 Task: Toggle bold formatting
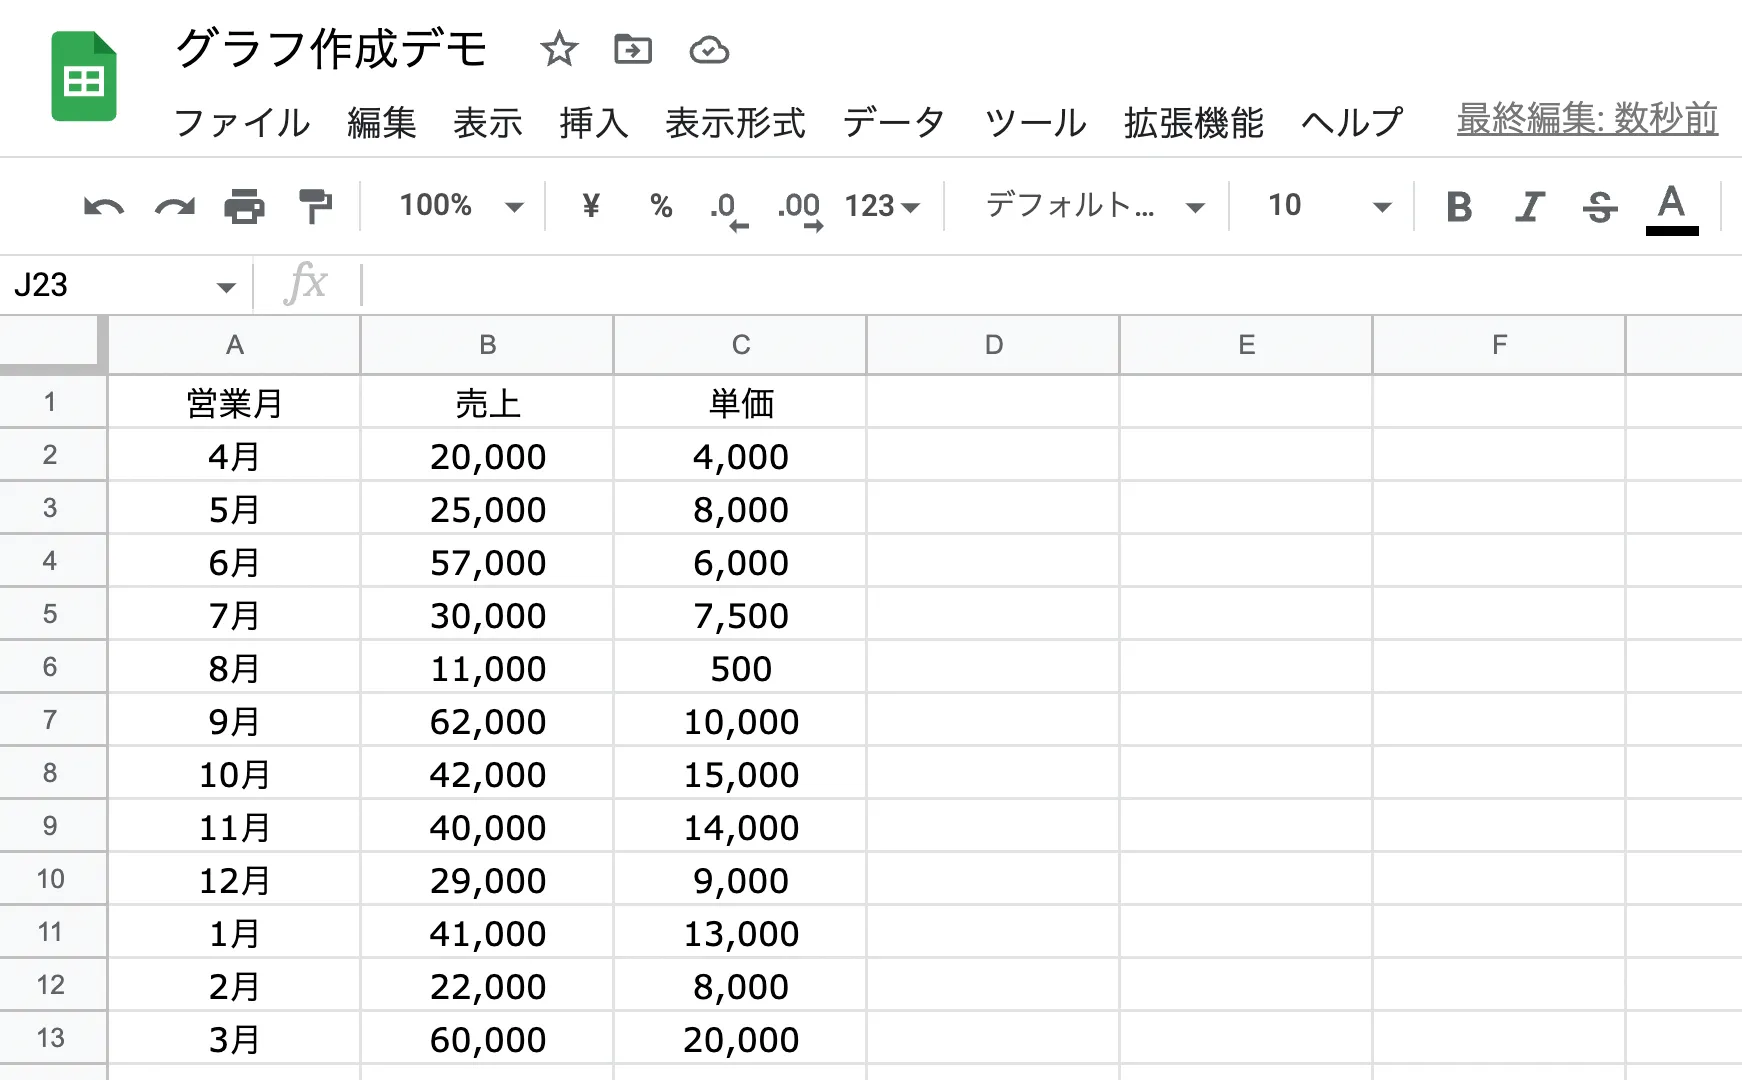(1459, 207)
